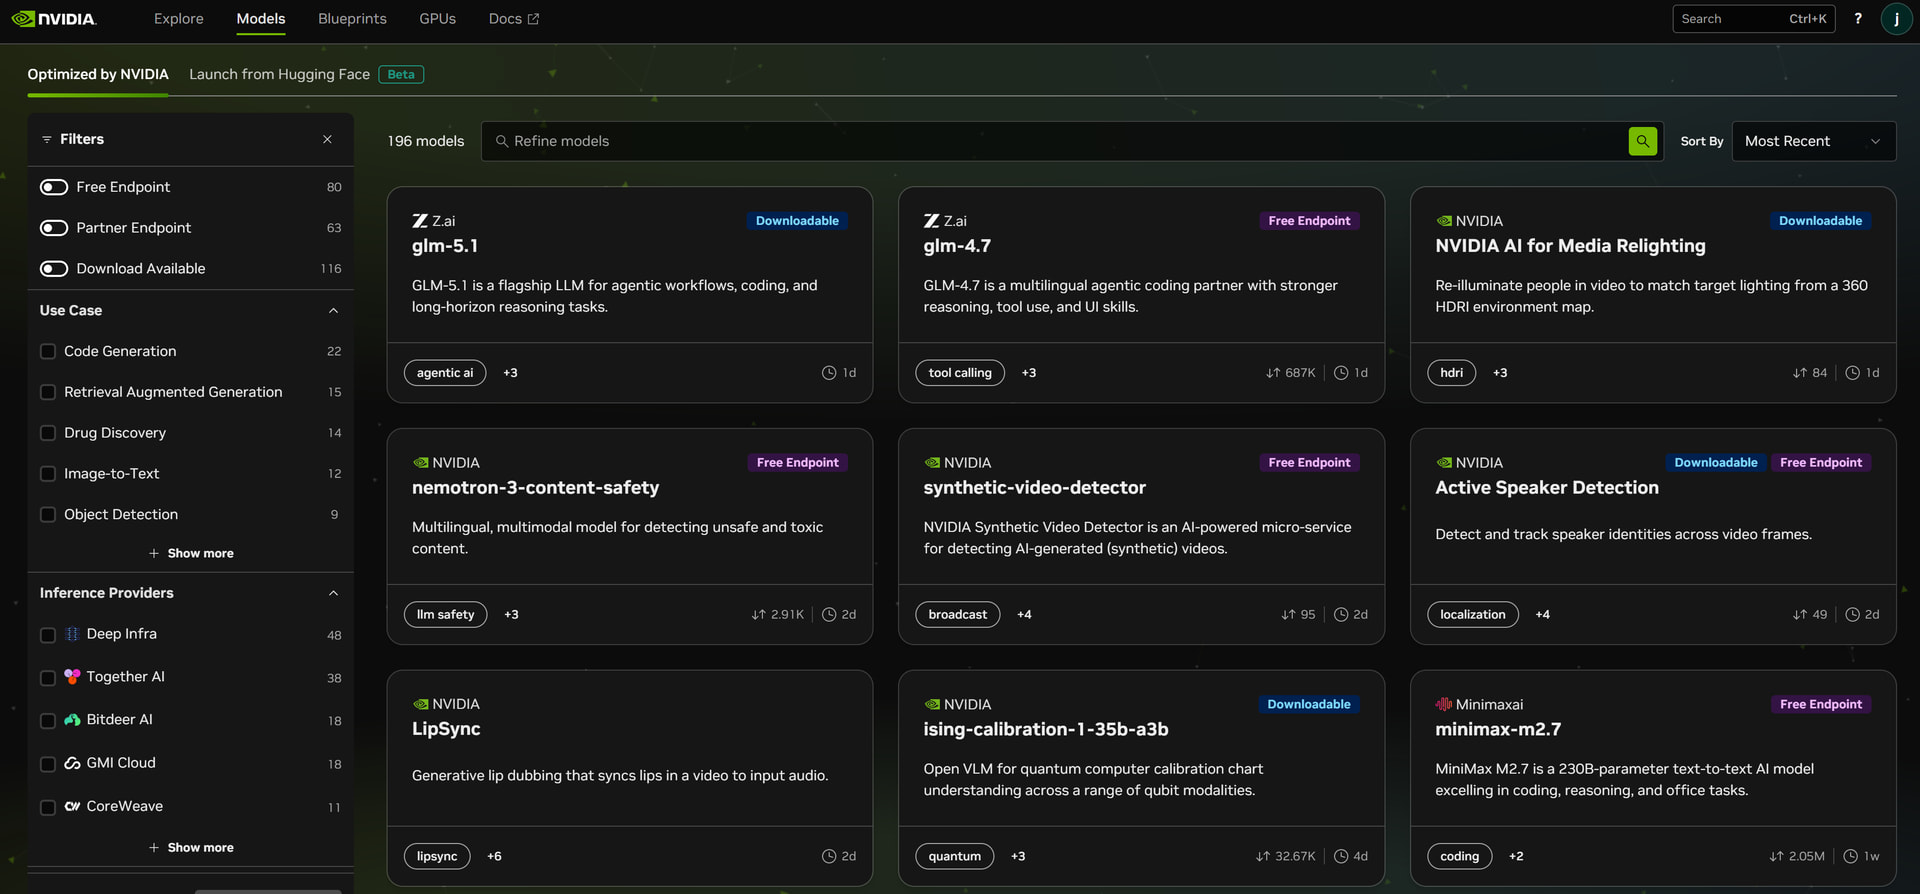Screen dimensions: 1920x894
Task: Click the Z.ai logo on glm-5.1 card
Action: pyautogui.click(x=420, y=221)
